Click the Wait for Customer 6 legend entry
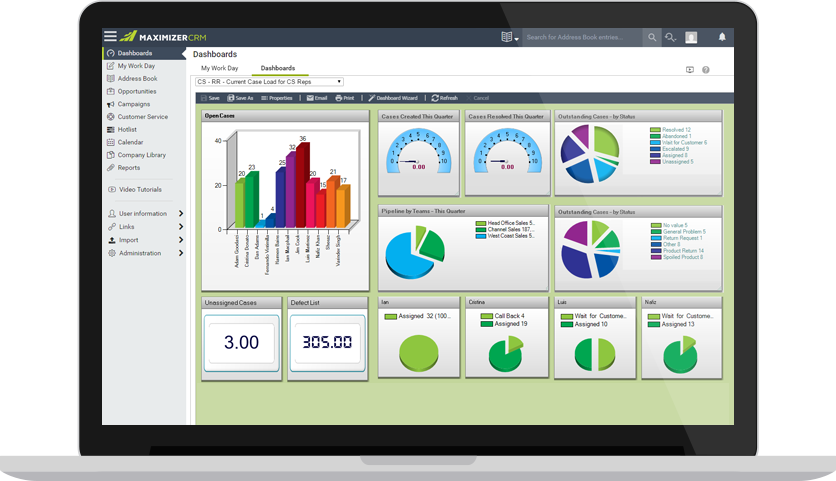The image size is (836, 481). point(679,143)
